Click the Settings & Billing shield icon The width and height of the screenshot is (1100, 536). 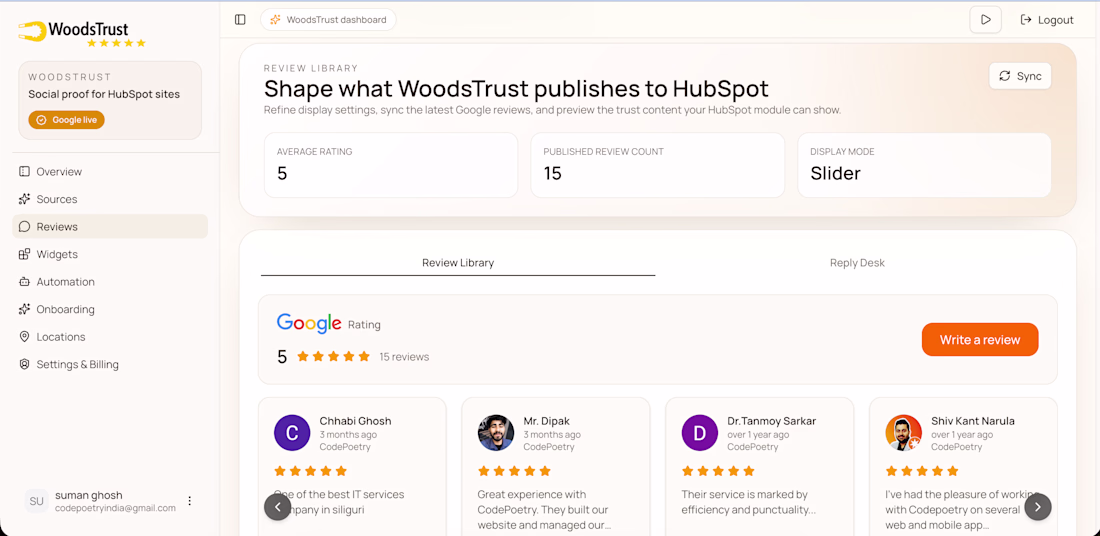click(x=25, y=364)
